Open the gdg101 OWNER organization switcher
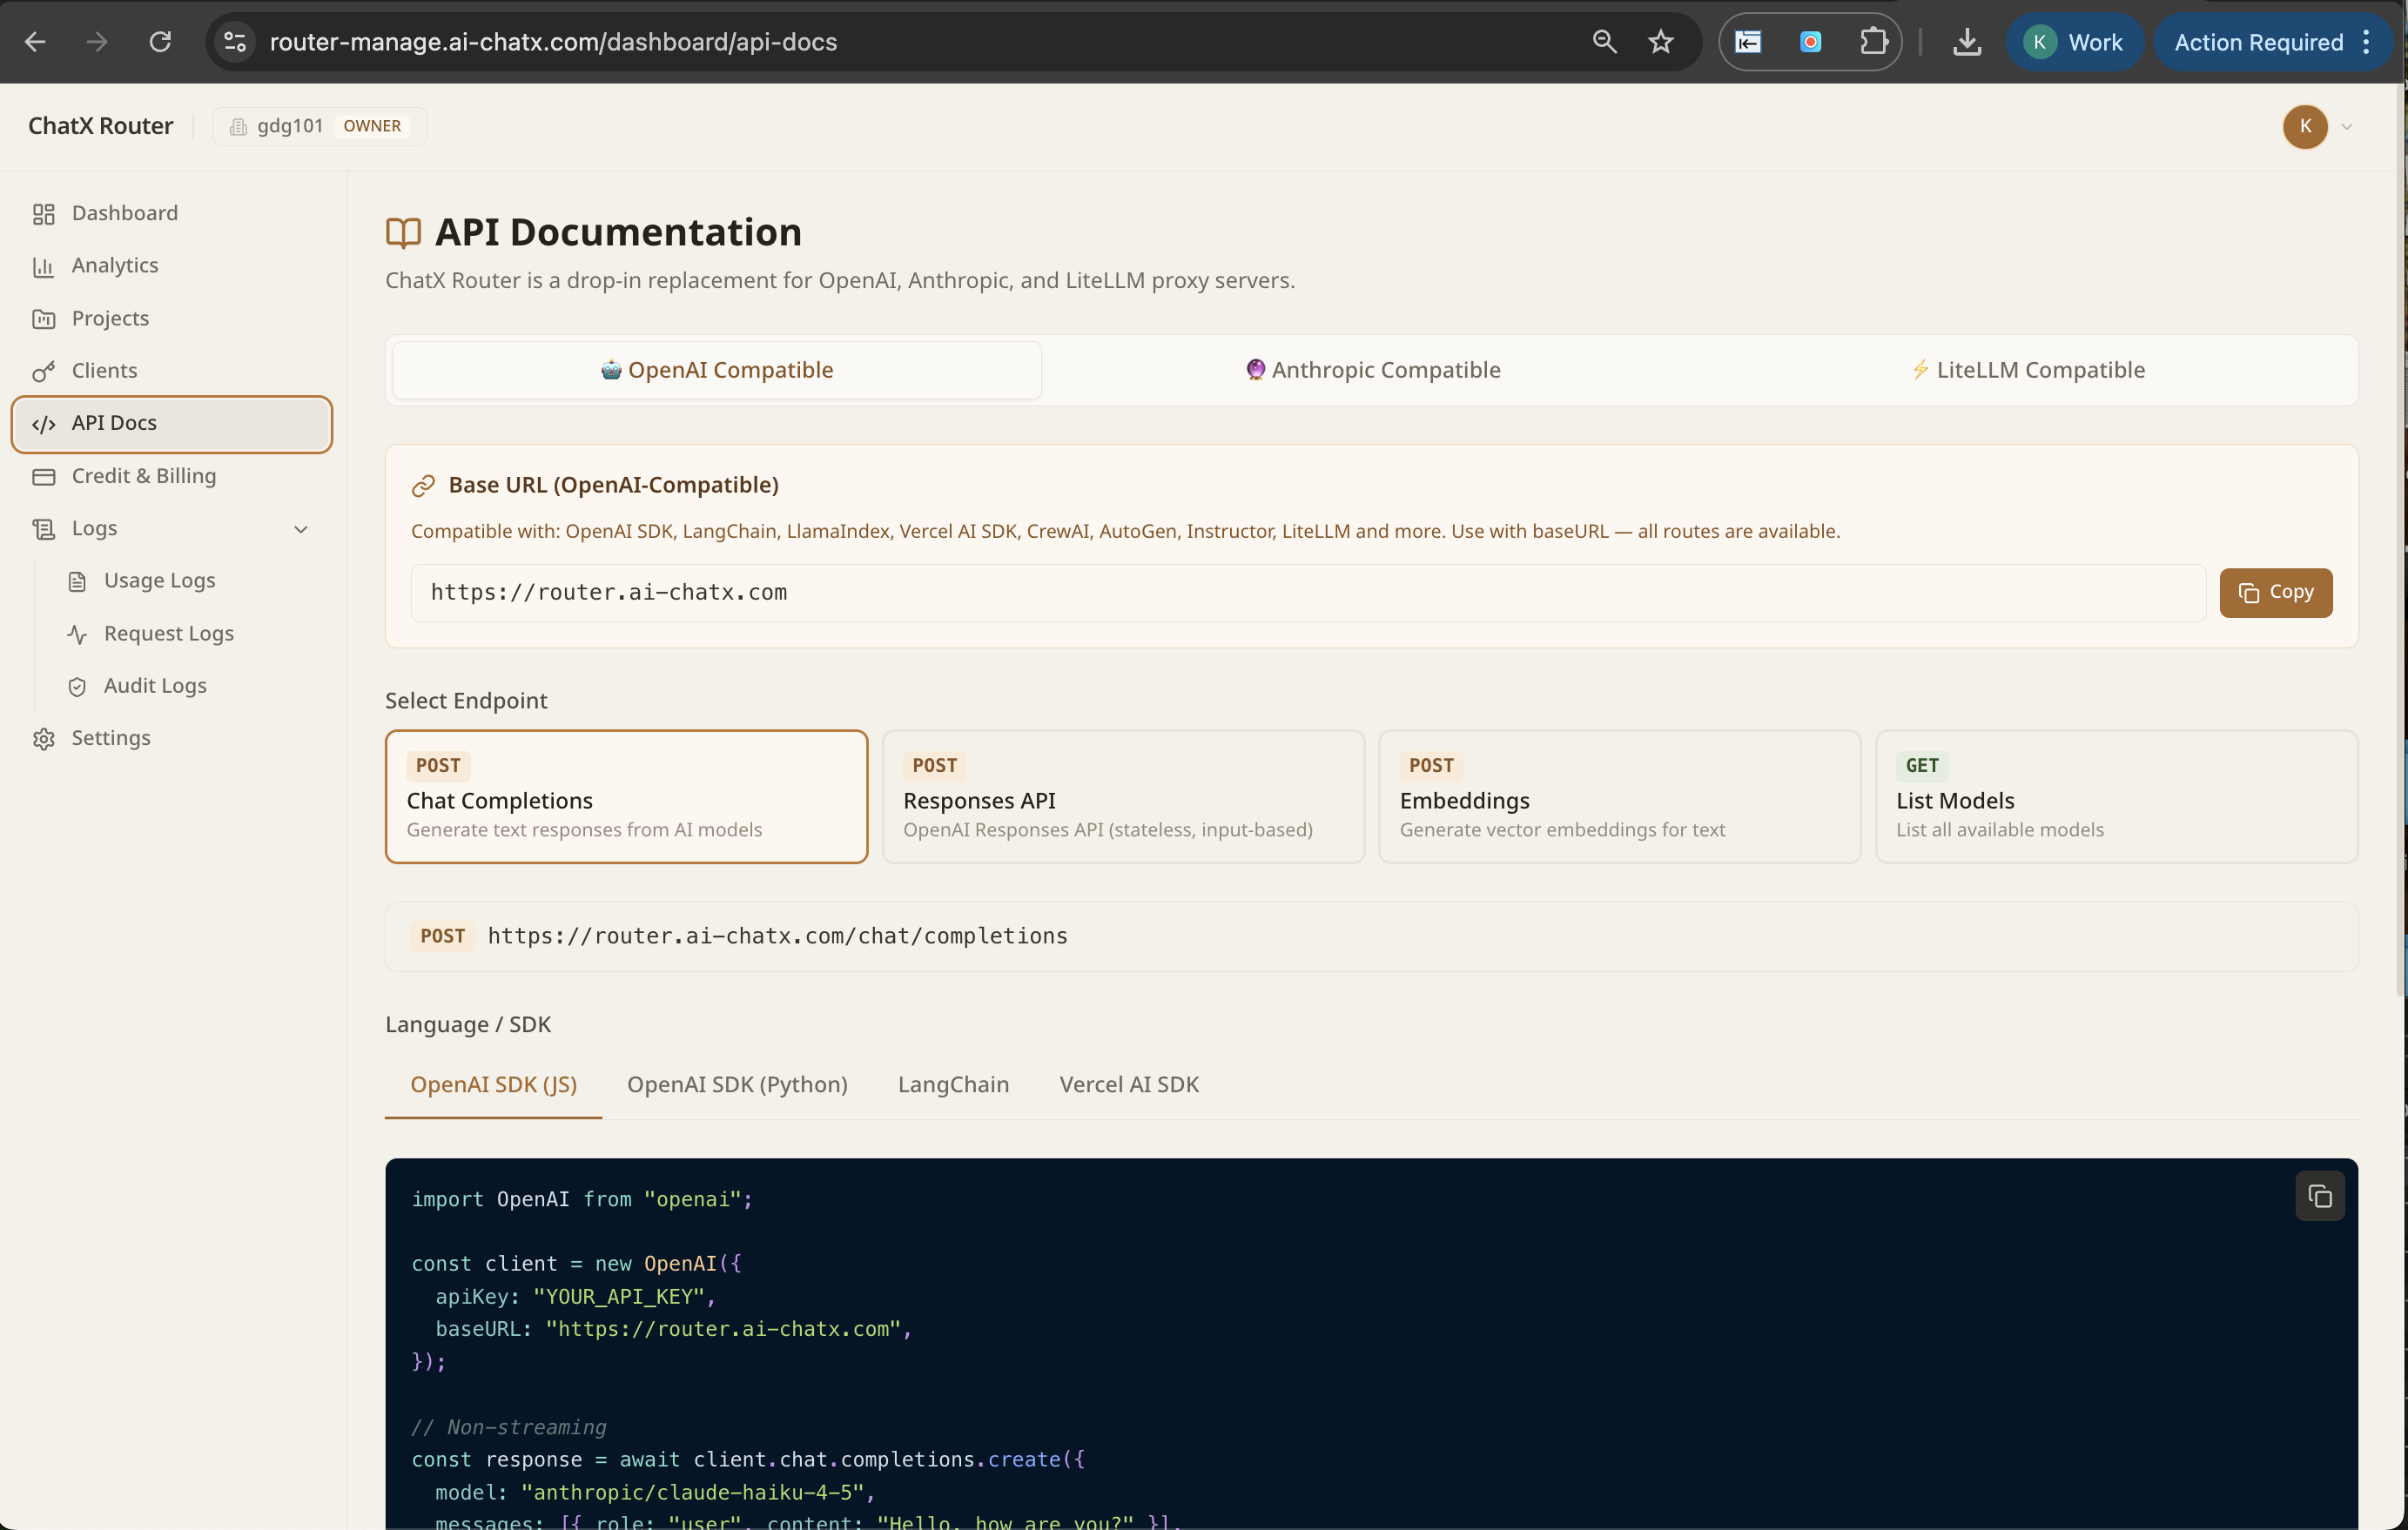The image size is (2408, 1530). (319, 126)
